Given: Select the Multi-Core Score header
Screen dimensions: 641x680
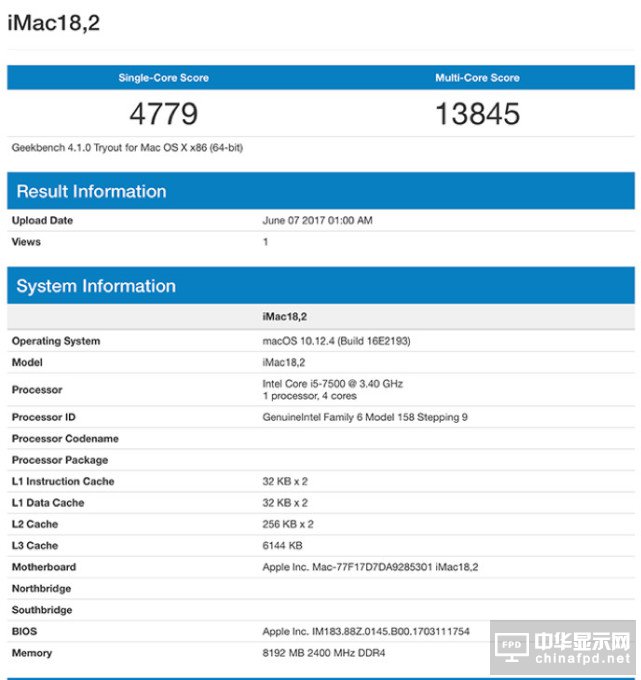Looking at the screenshot, I should pyautogui.click(x=477, y=78).
